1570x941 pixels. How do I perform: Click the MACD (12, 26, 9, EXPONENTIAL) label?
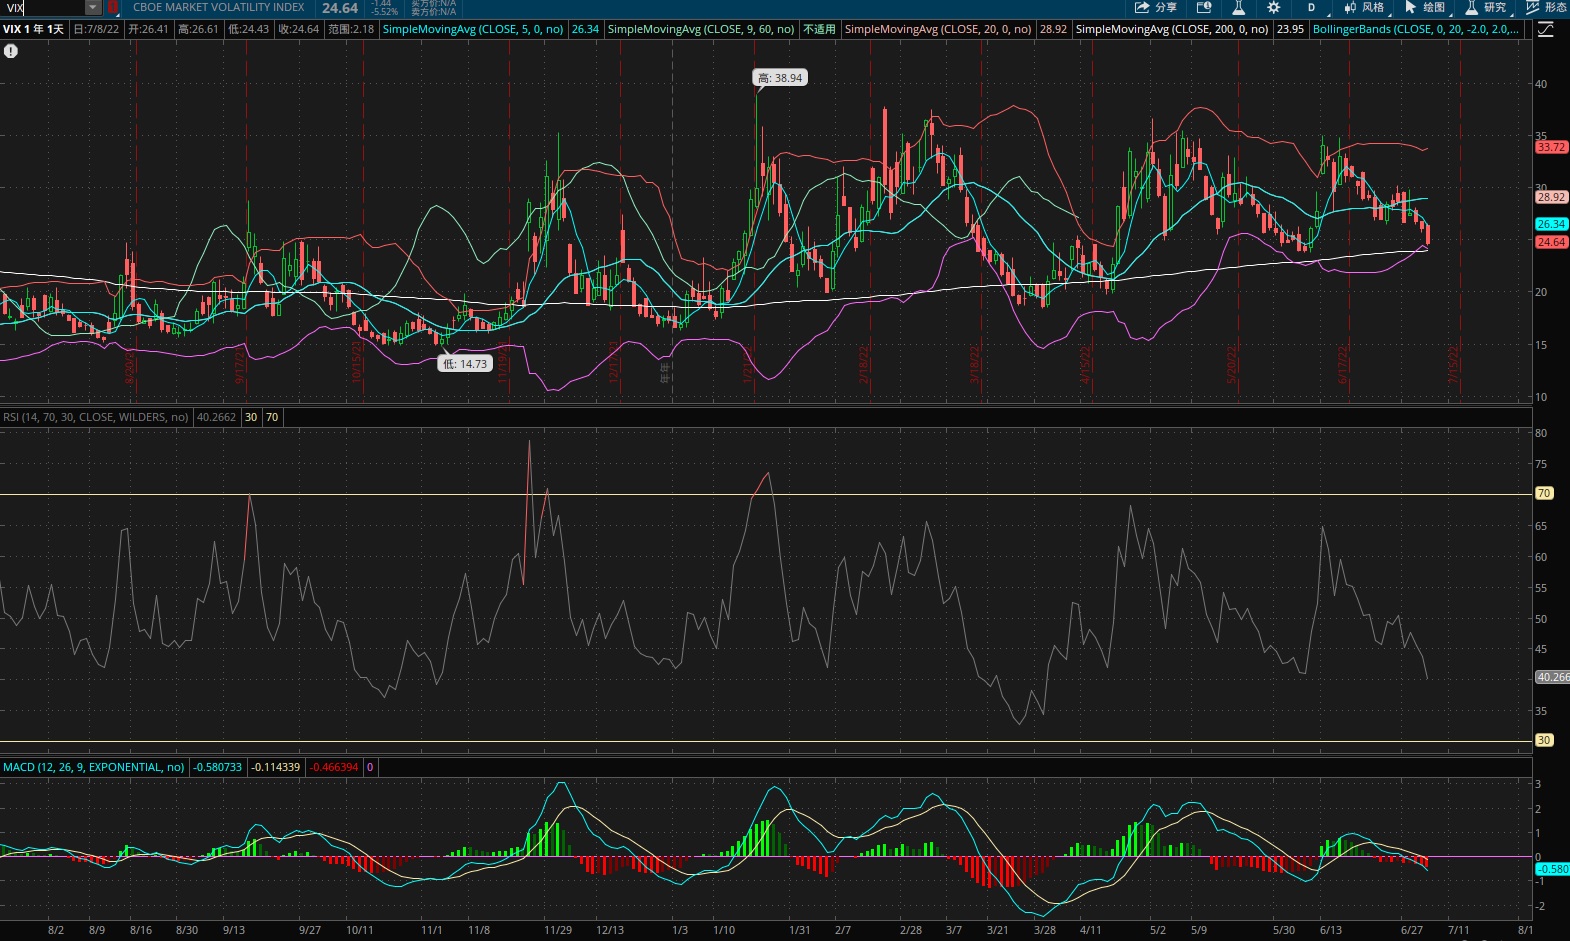pos(94,767)
